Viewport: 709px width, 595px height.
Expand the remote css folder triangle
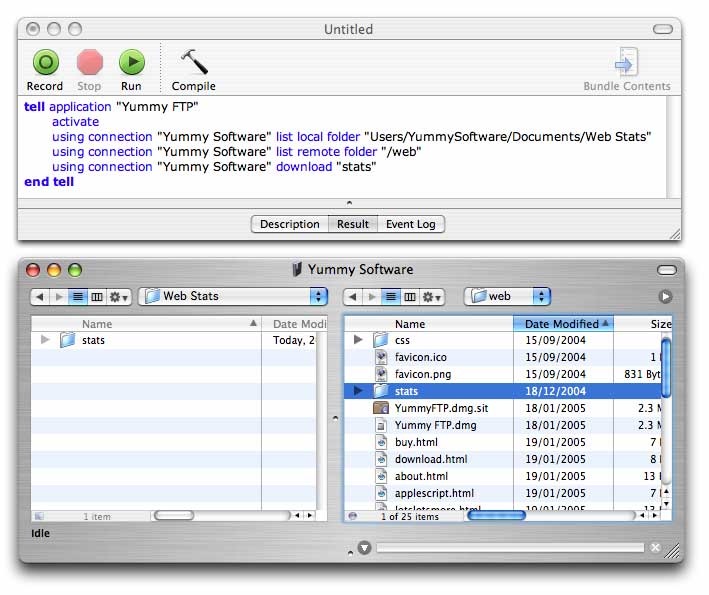(x=358, y=340)
